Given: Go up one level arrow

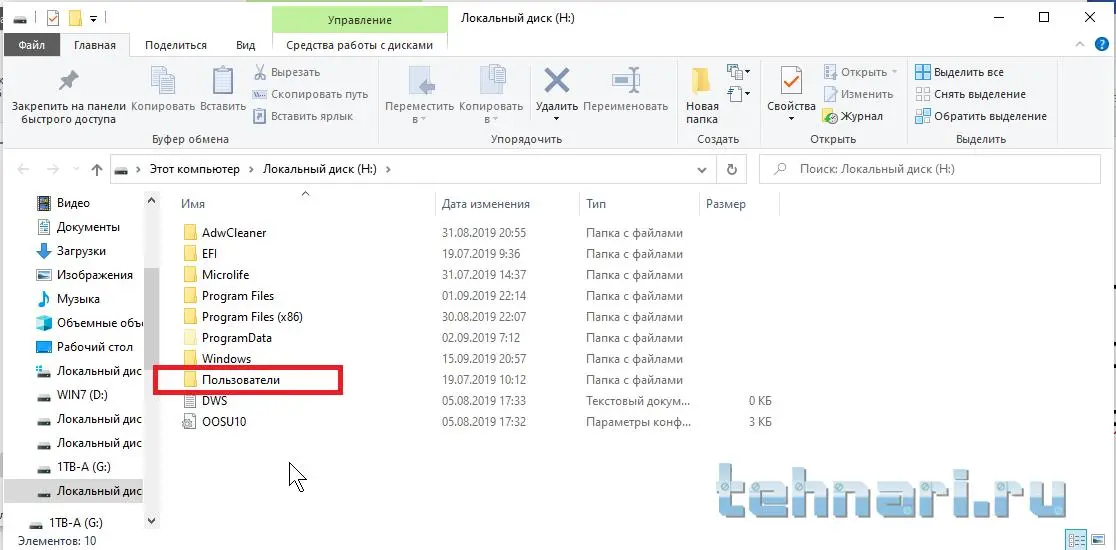Looking at the screenshot, I should point(97,169).
